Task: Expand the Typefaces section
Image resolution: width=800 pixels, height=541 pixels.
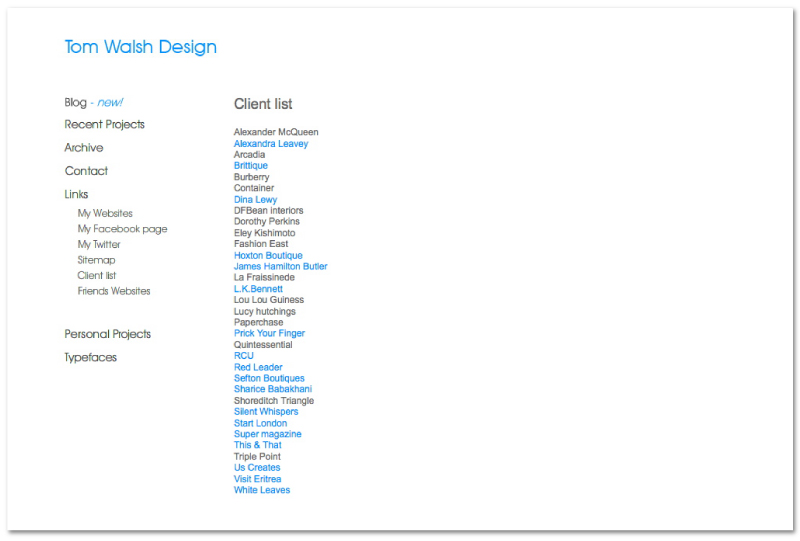Action: [x=91, y=357]
